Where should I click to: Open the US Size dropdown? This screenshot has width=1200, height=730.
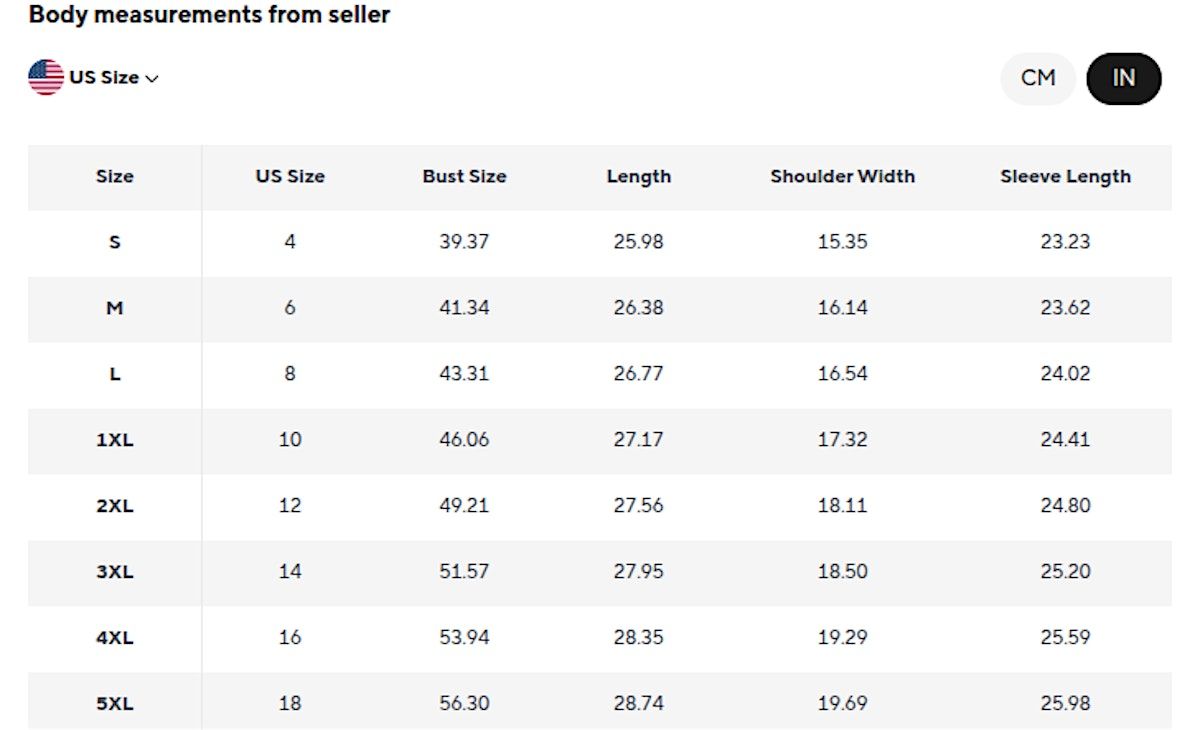pyautogui.click(x=104, y=78)
